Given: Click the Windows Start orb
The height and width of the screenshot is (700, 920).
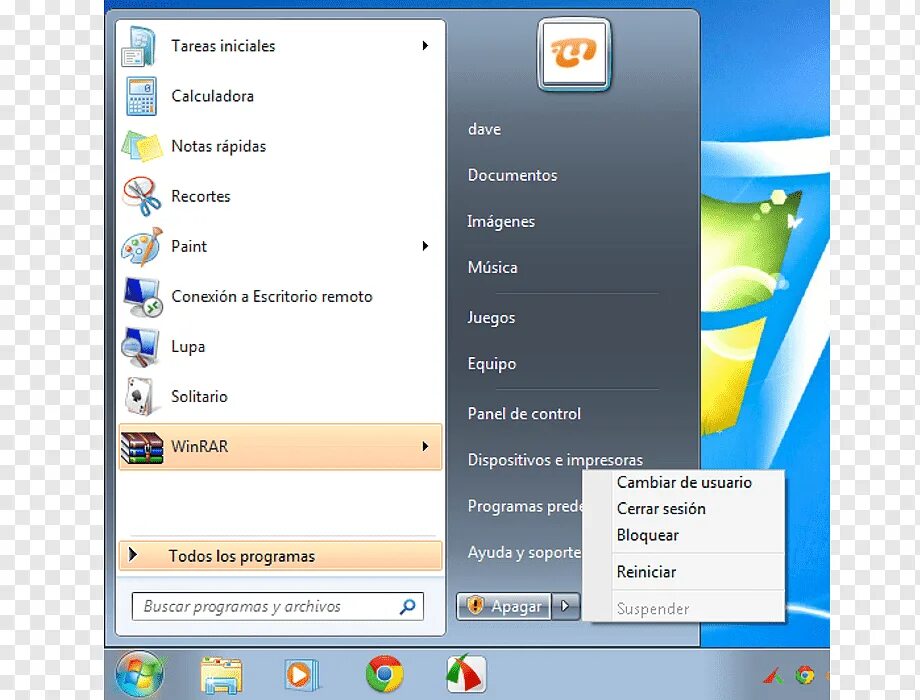Looking at the screenshot, I should tap(139, 674).
